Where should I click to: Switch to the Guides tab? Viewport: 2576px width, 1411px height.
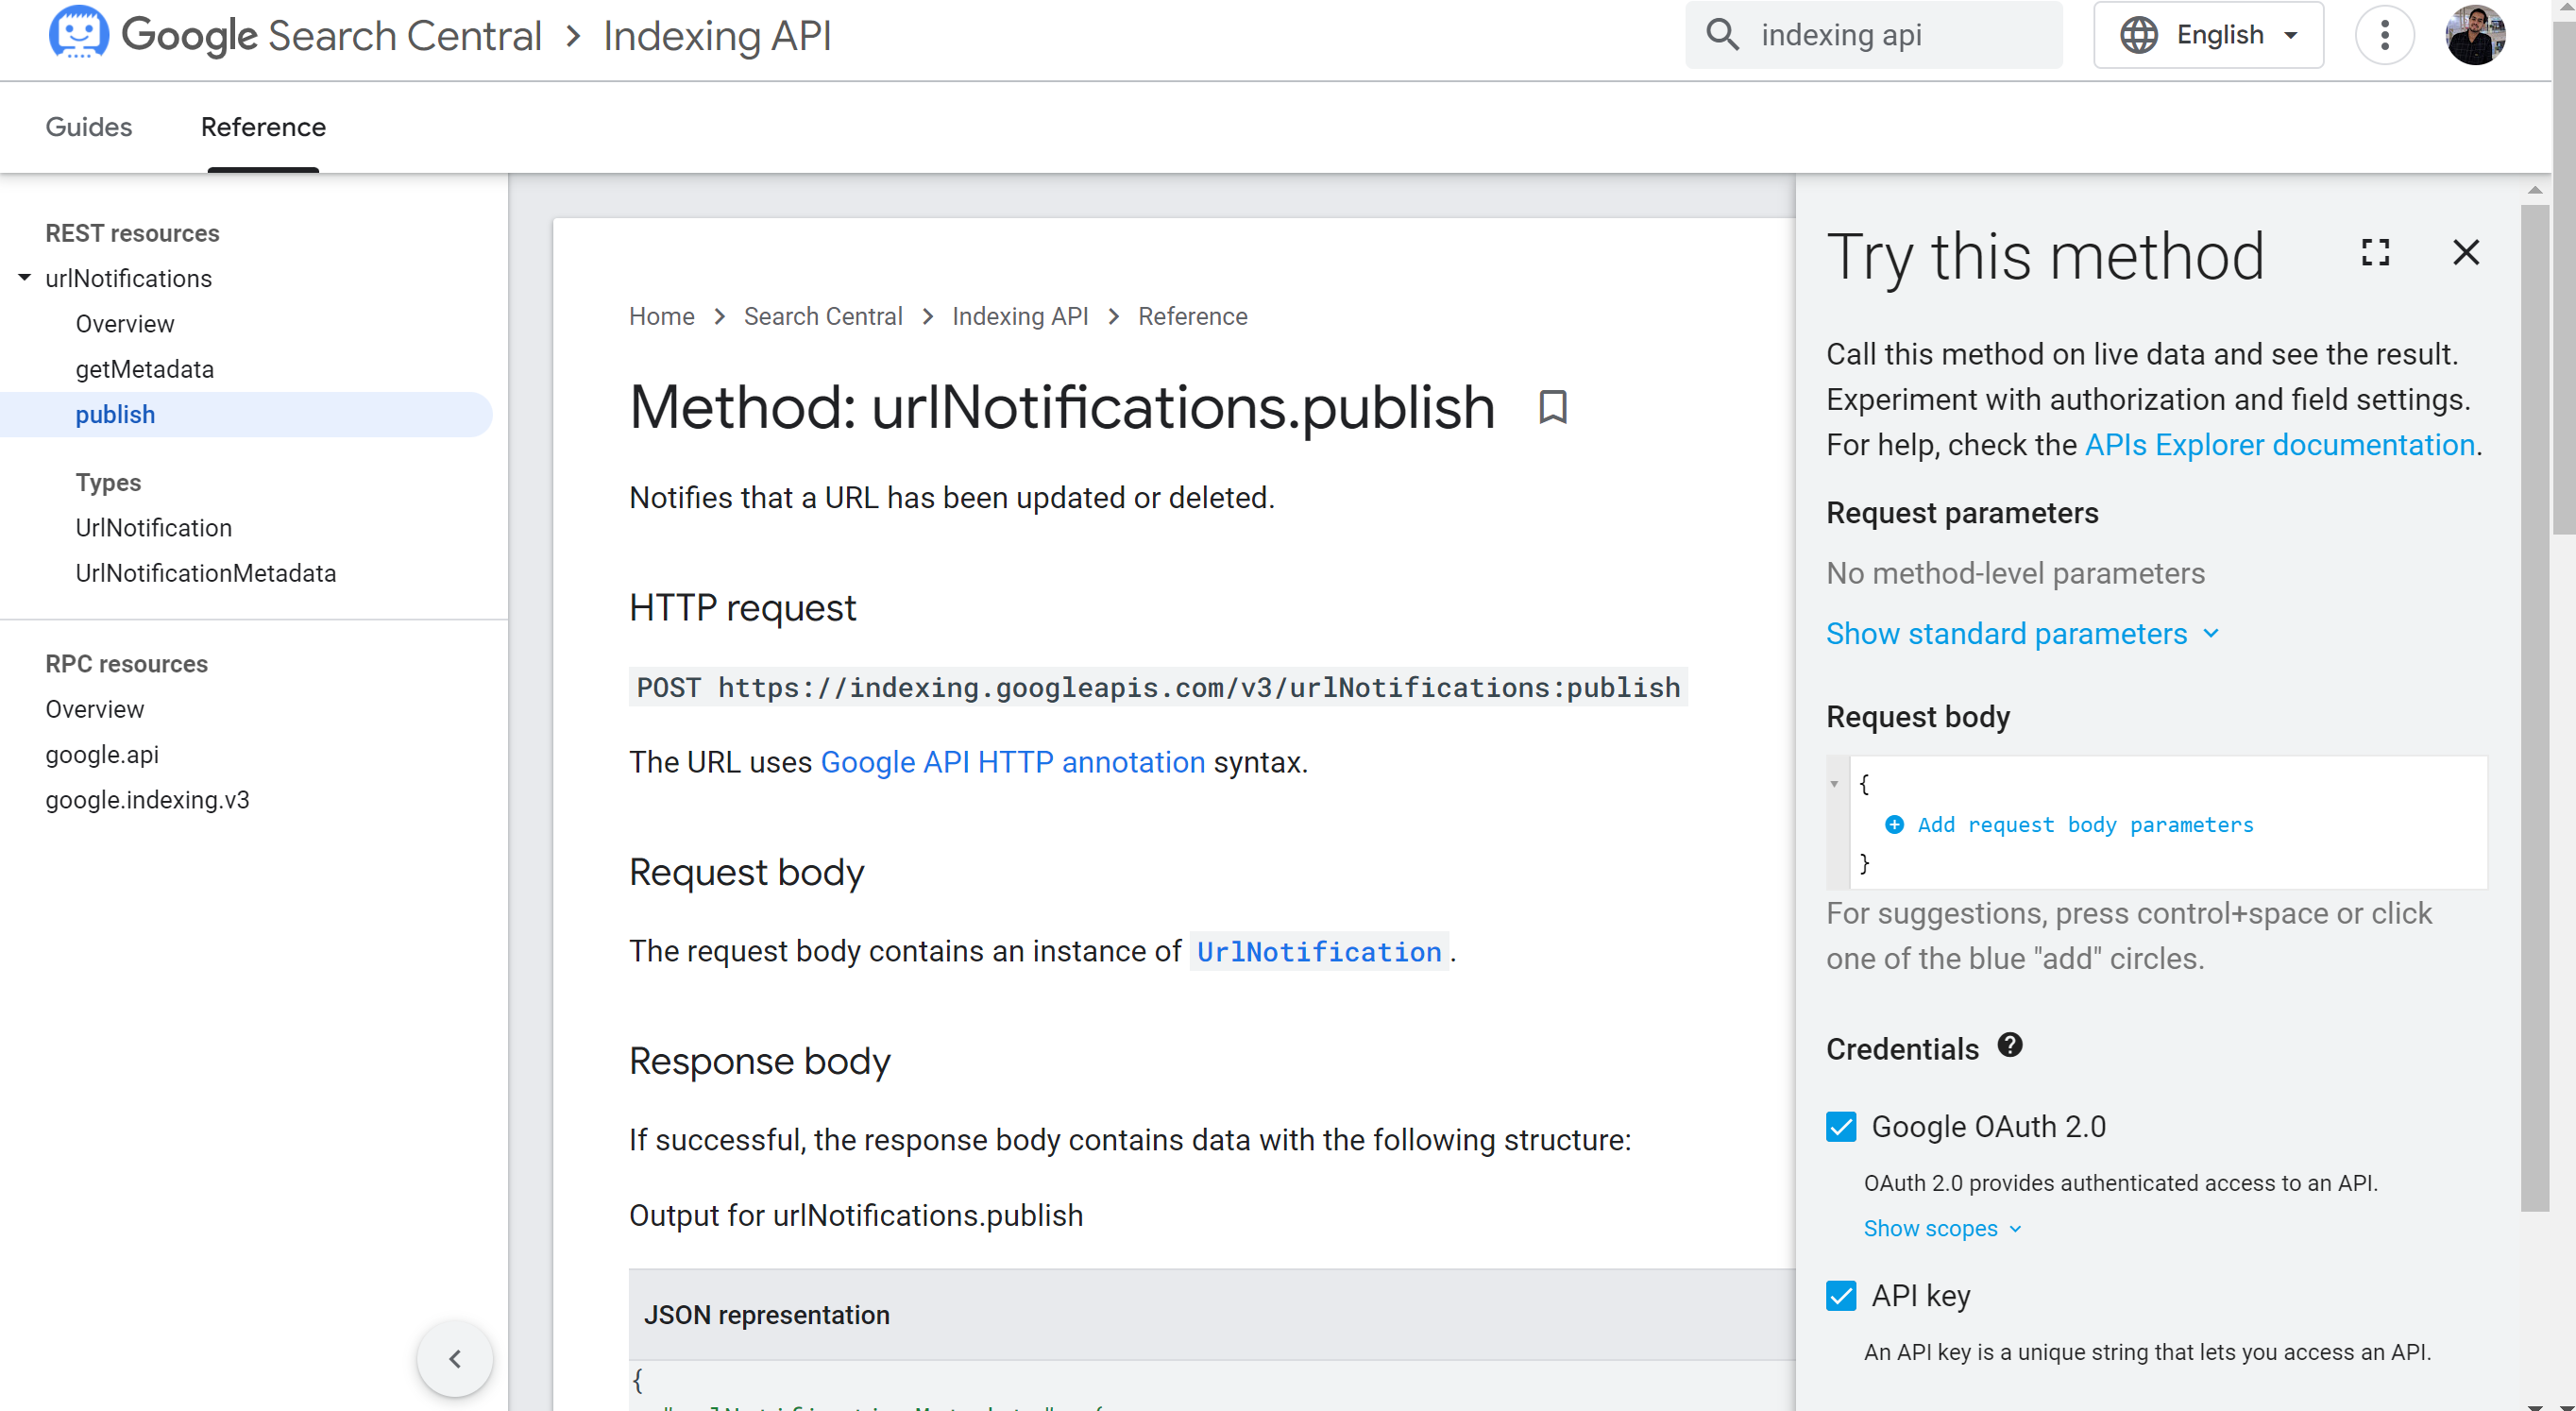point(88,127)
